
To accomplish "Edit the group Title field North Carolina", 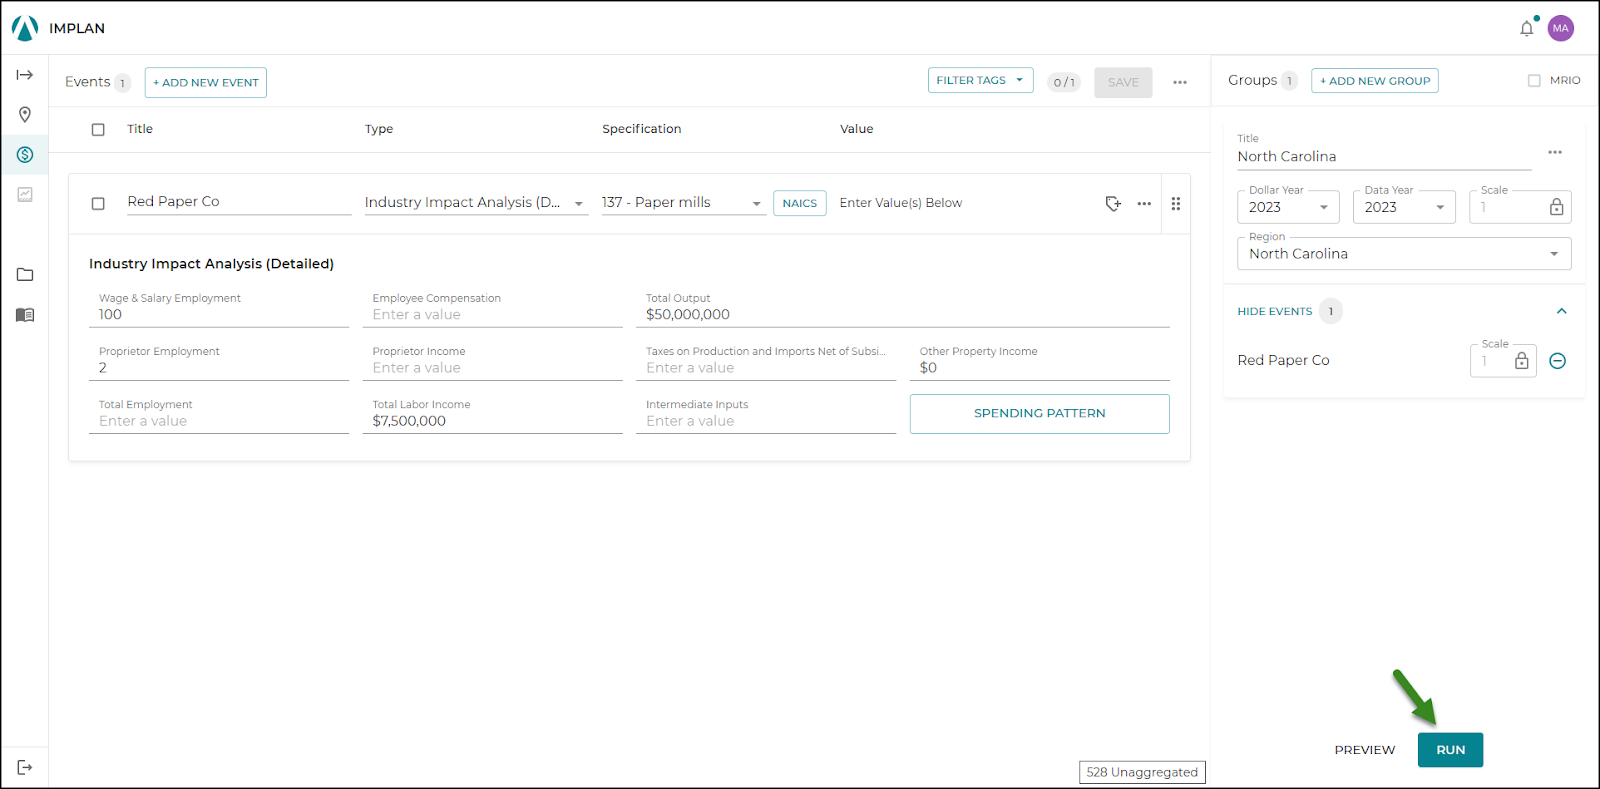I will point(1384,157).
